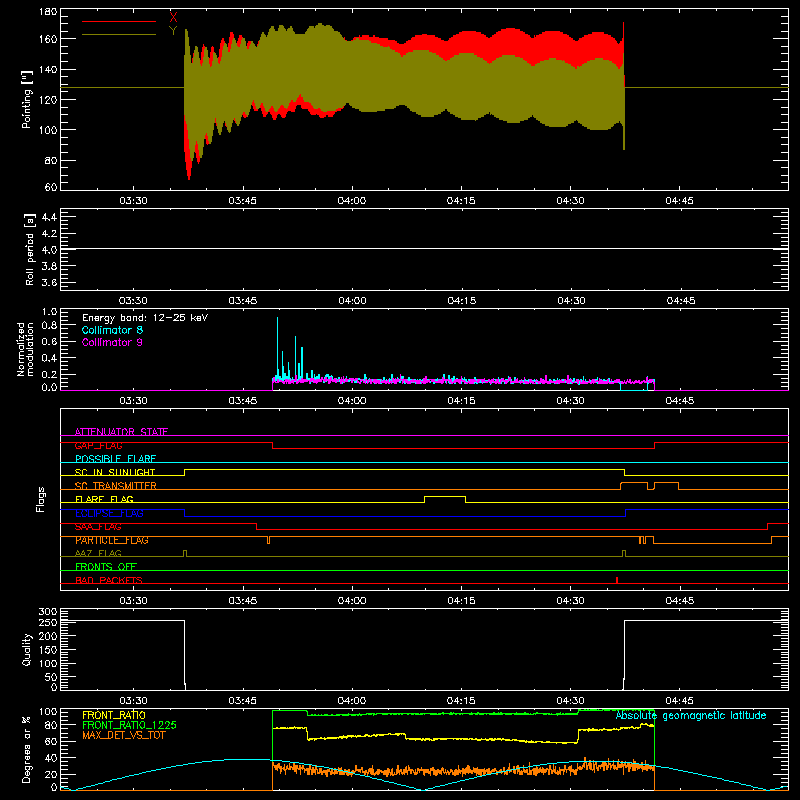The height and width of the screenshot is (800, 800).
Task: Click the '4.4' tick on the Roll period axis
Action: [49, 217]
